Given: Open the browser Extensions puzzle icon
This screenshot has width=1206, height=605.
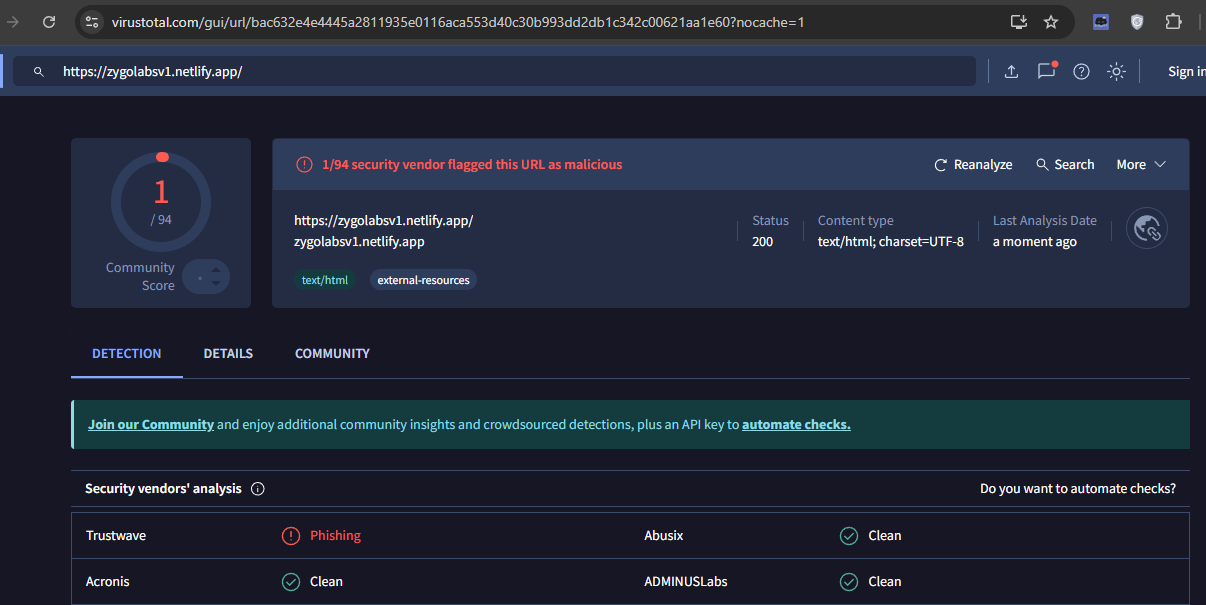Looking at the screenshot, I should point(1173,22).
